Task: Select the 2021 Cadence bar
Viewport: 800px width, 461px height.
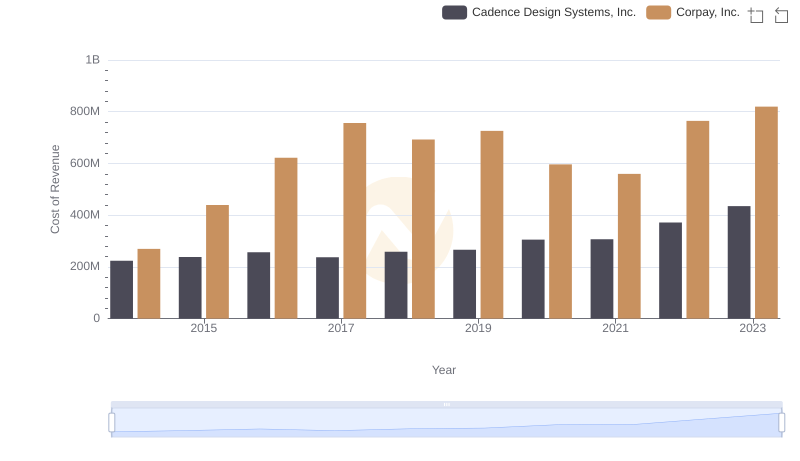Action: click(602, 279)
